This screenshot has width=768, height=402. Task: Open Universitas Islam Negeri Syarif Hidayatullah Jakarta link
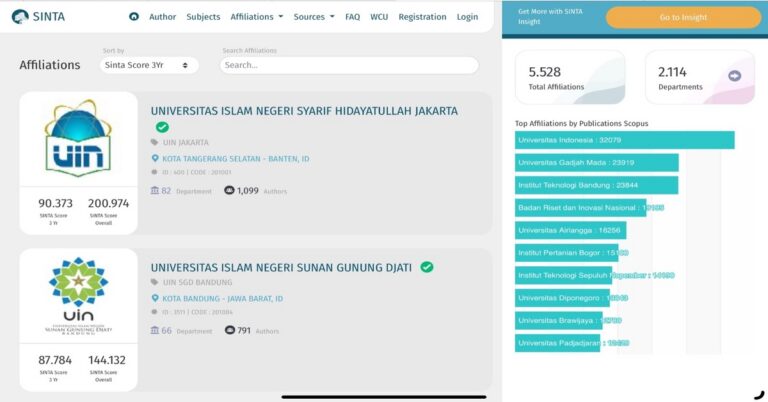pyautogui.click(x=304, y=111)
